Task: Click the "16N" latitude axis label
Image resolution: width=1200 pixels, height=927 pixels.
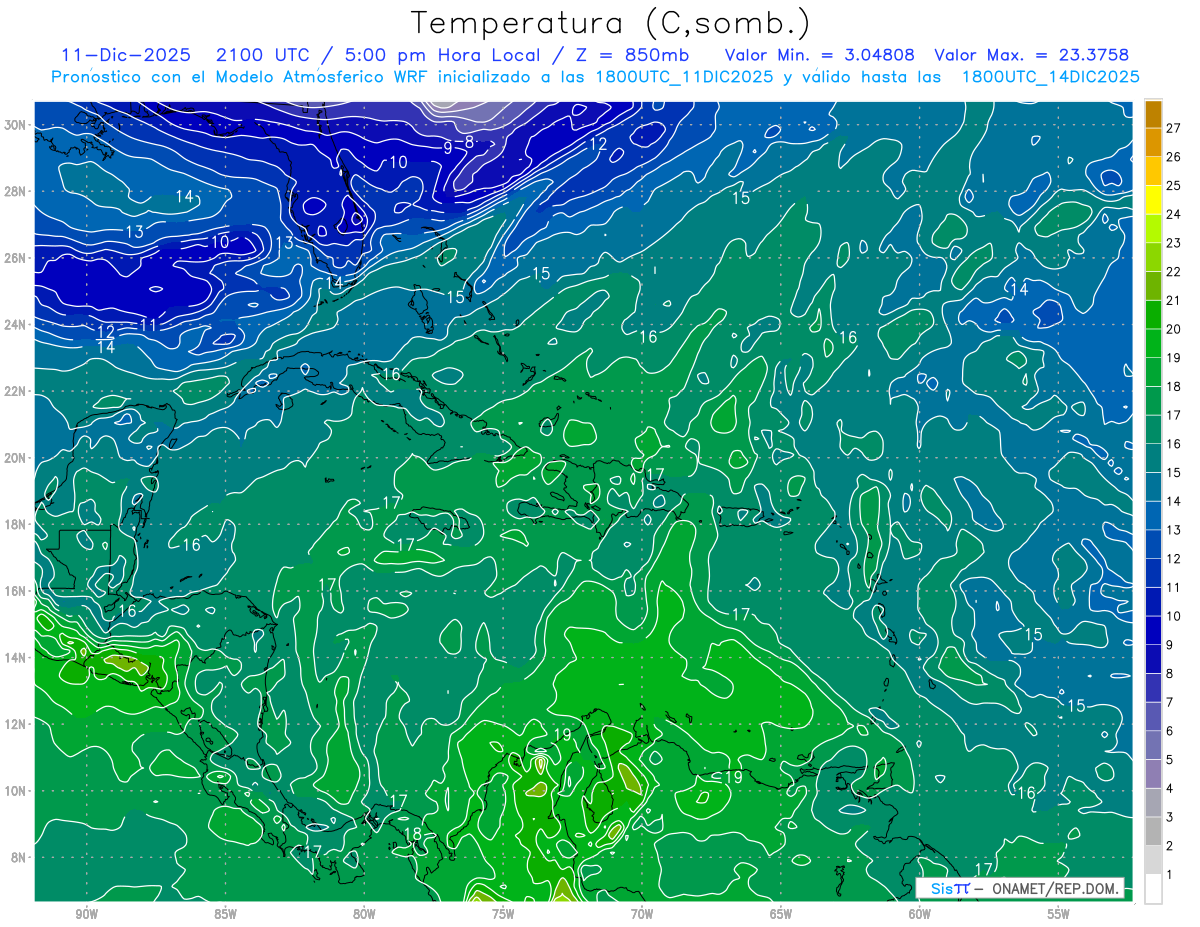Action: coord(17,591)
